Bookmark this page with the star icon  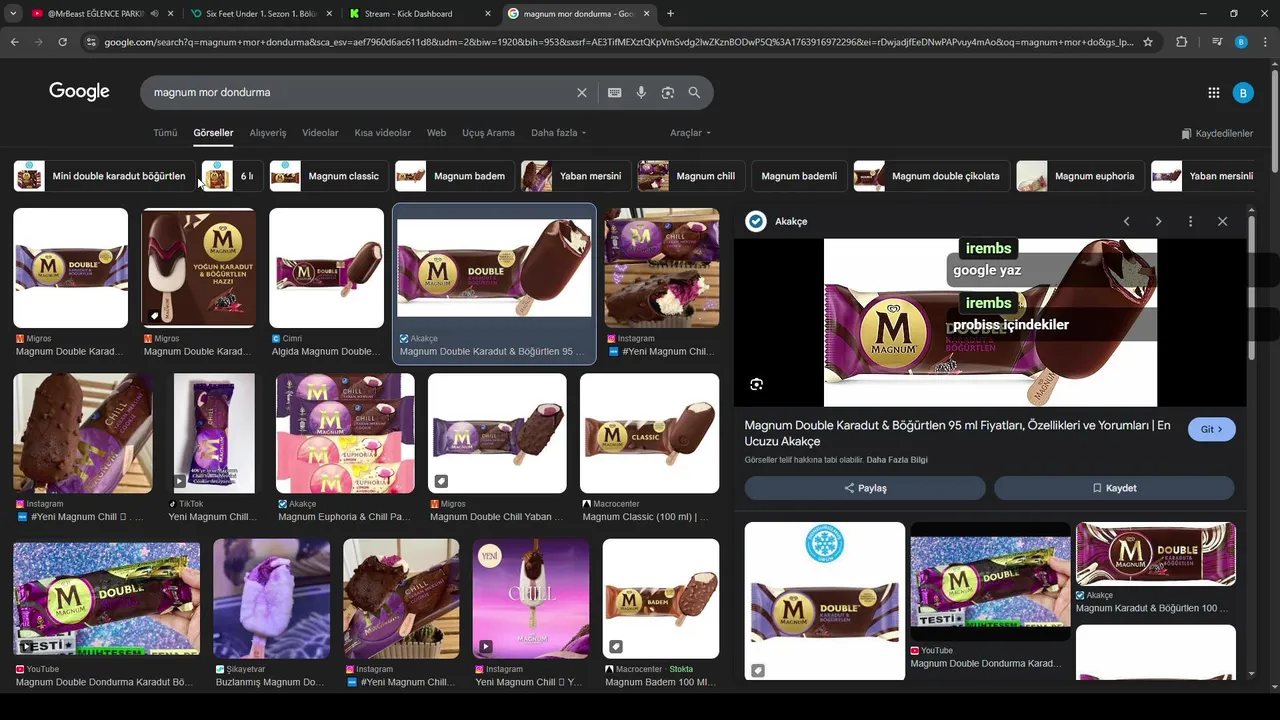(1148, 42)
